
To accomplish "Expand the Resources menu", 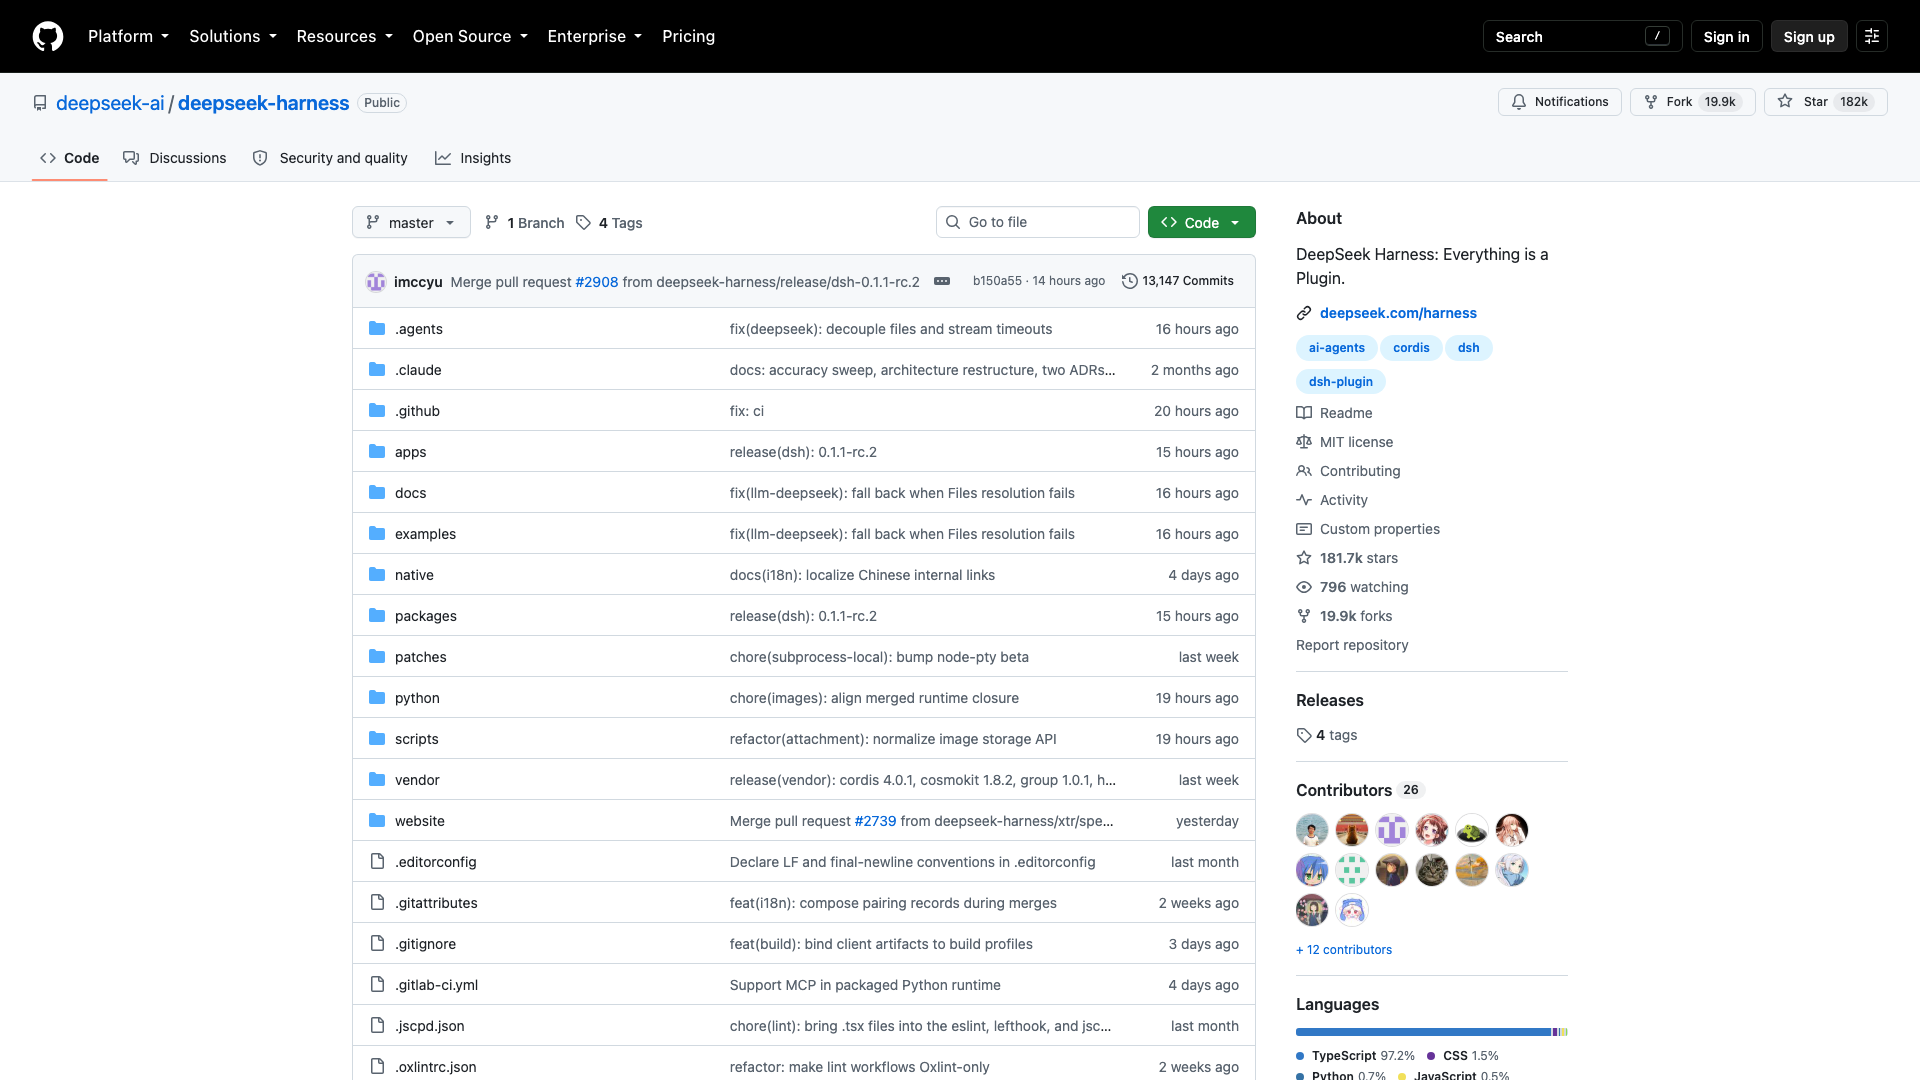I will pyautogui.click(x=344, y=36).
